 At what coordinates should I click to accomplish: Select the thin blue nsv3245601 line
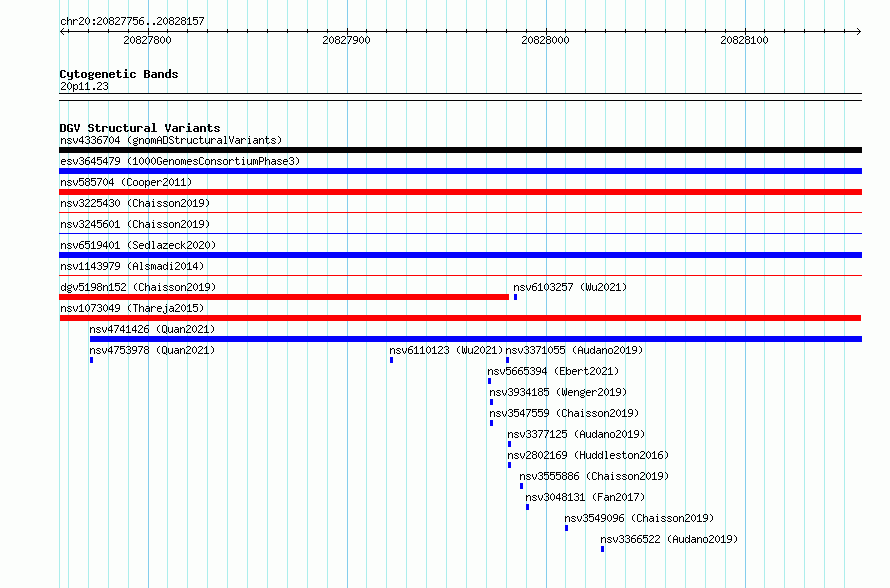pyautogui.click(x=460, y=233)
